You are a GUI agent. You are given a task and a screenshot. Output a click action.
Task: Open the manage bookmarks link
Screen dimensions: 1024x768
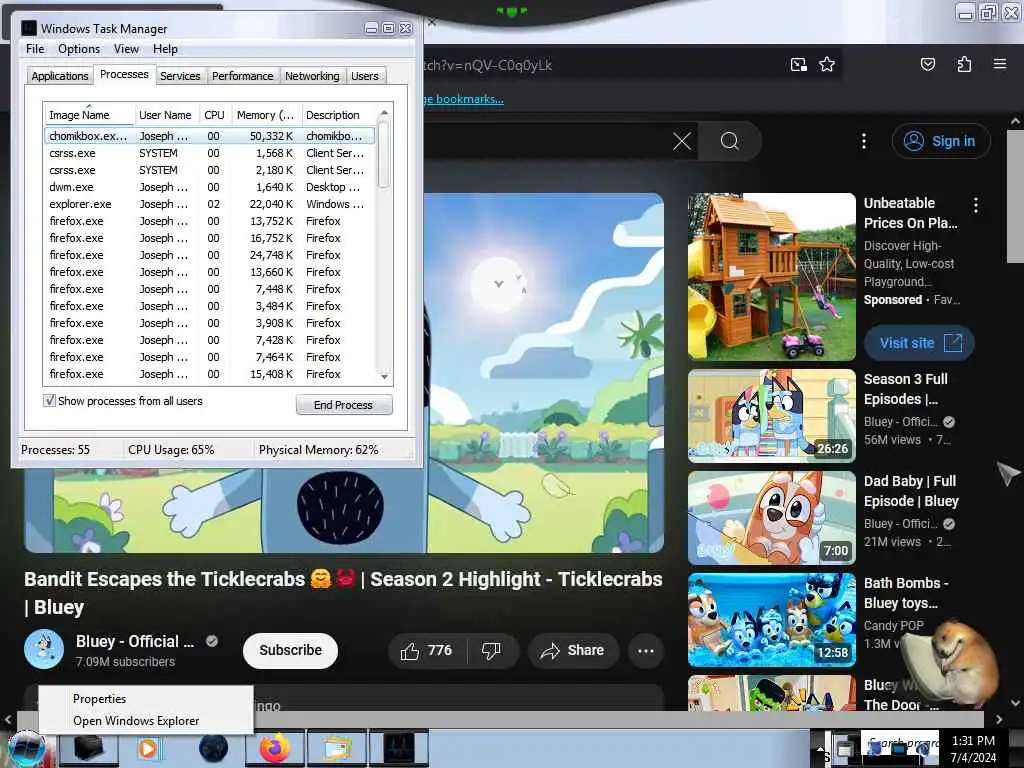pos(463,99)
